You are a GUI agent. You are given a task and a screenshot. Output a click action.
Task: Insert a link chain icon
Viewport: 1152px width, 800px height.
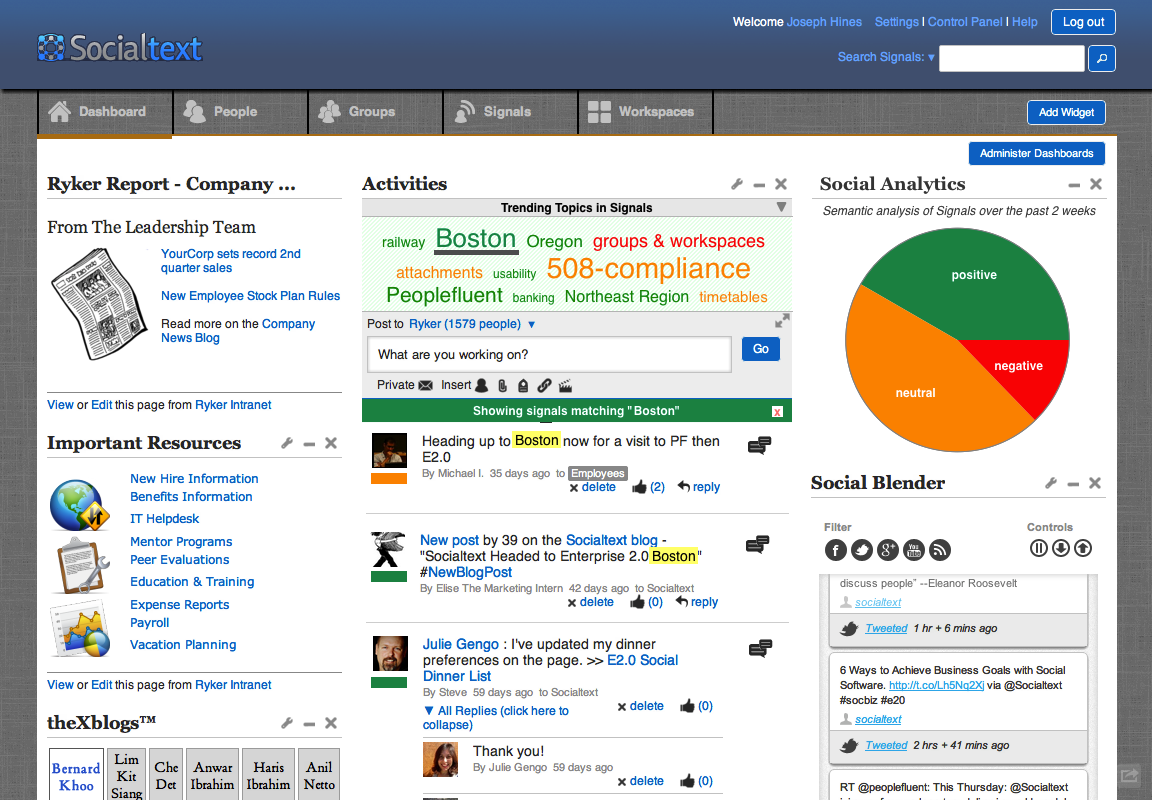coord(544,385)
